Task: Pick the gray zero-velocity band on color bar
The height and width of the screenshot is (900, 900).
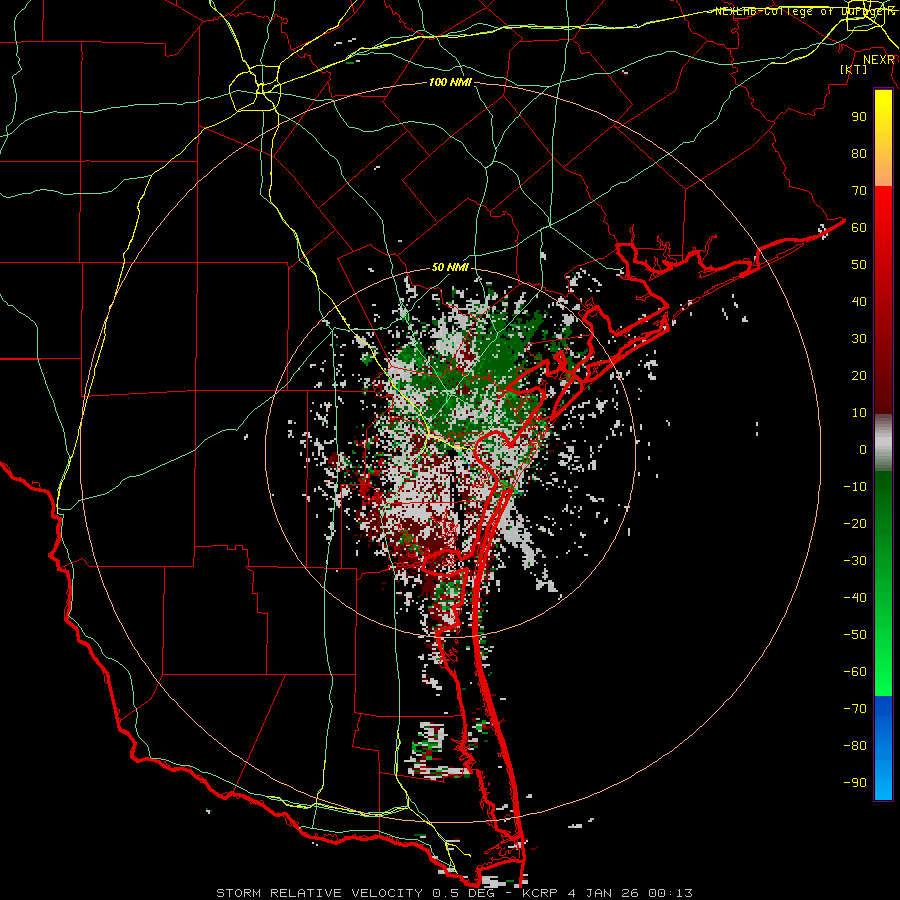Action: point(883,443)
